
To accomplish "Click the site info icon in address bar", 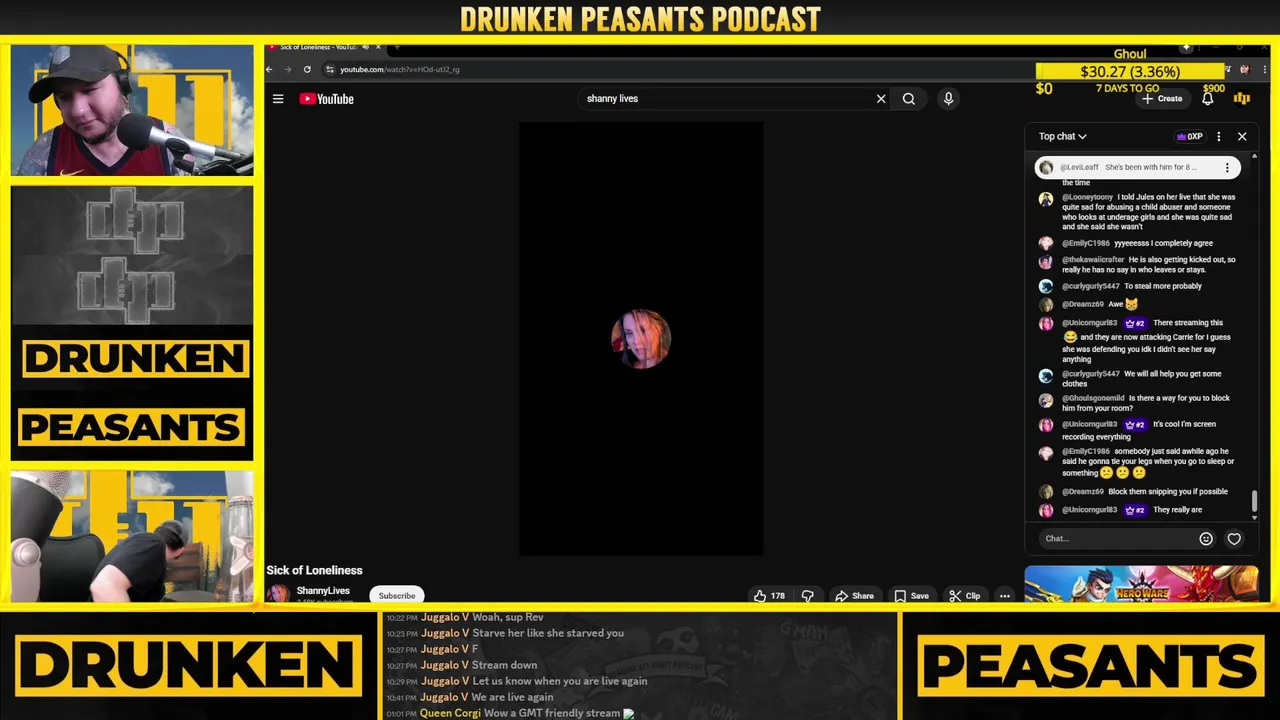I will [x=330, y=69].
